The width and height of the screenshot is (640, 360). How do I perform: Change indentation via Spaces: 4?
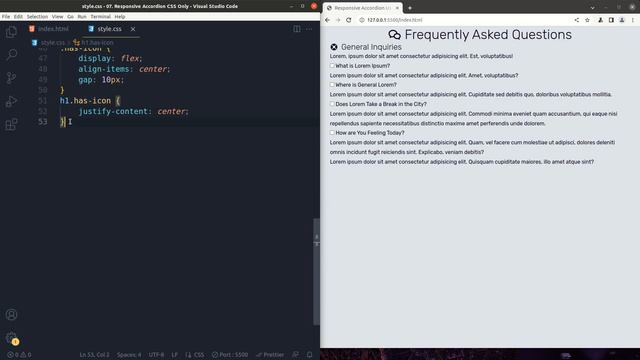pyautogui.click(x=129, y=355)
